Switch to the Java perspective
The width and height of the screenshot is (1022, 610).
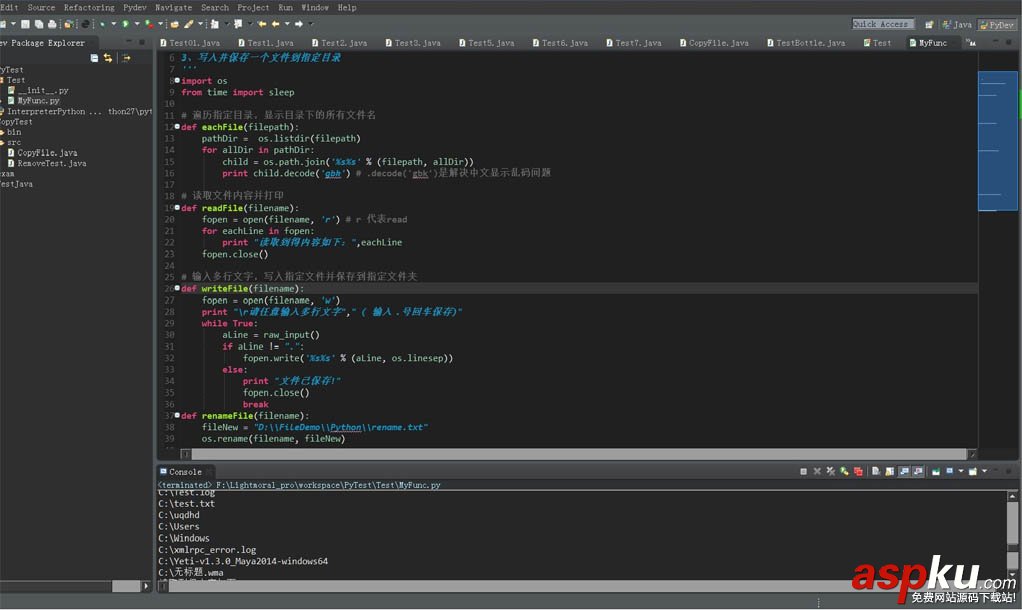pos(957,24)
